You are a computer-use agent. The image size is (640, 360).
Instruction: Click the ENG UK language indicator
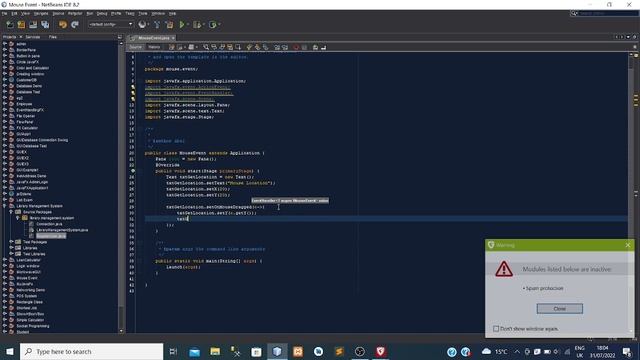click(x=580, y=351)
